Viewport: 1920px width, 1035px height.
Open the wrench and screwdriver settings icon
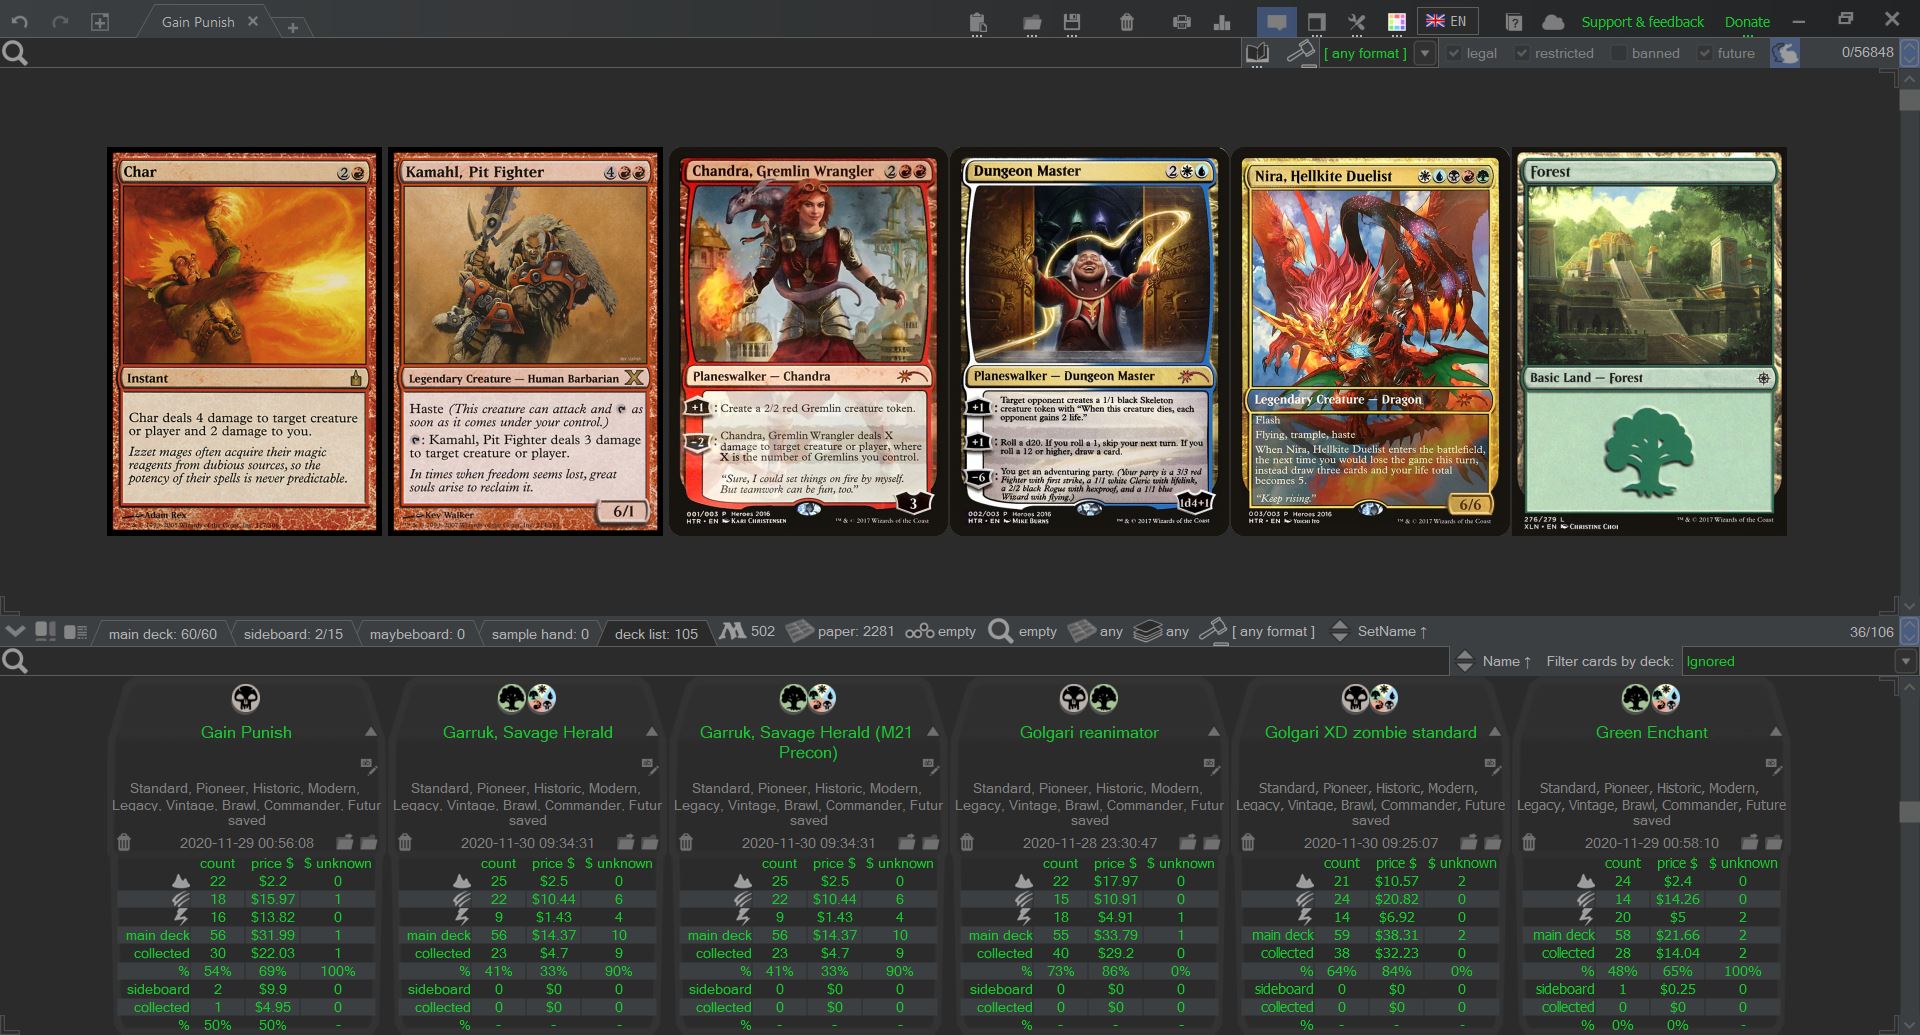[x=1356, y=22]
